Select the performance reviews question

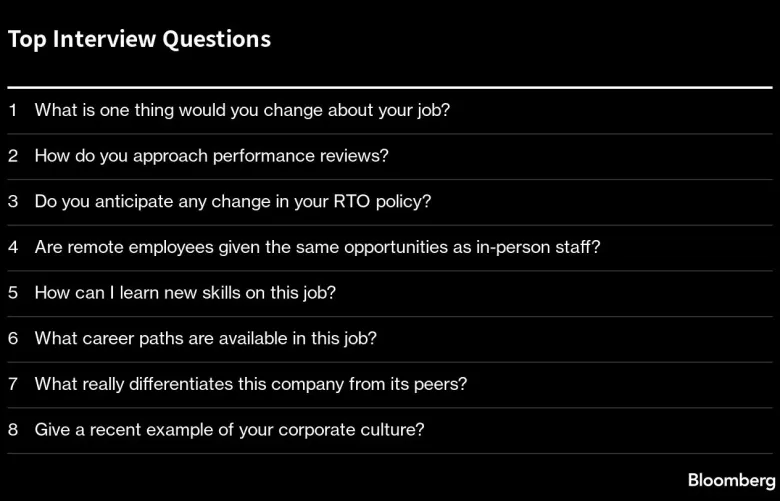[211, 156]
